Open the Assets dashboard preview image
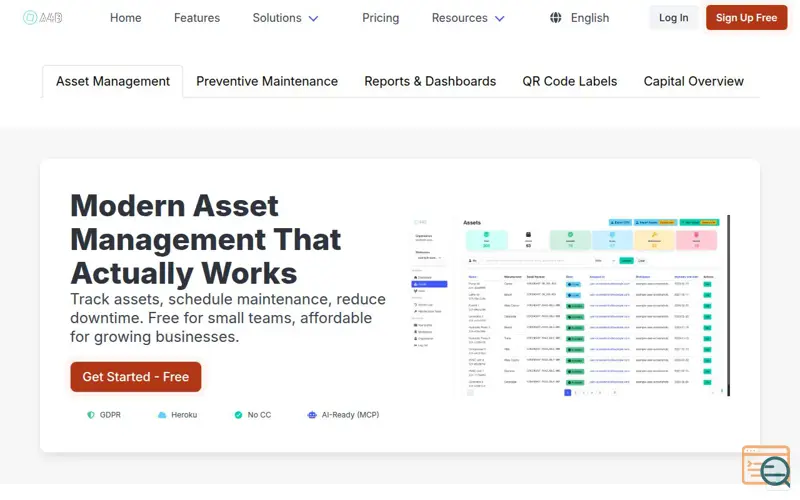Image resolution: width=800 pixels, height=500 pixels. 571,306
